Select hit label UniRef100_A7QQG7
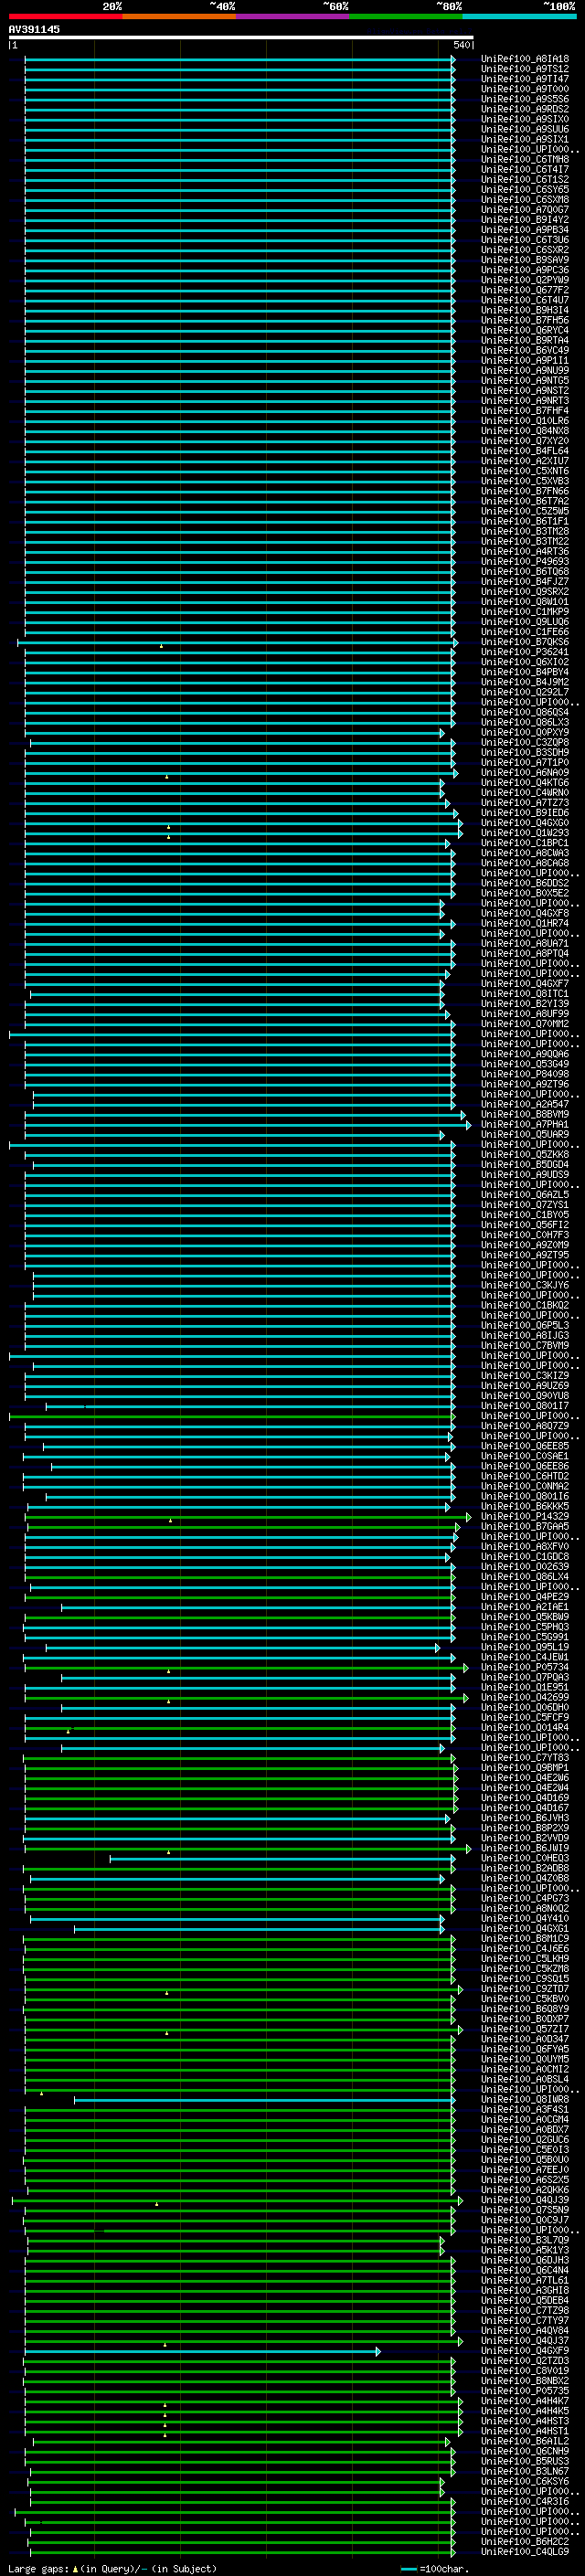585x2576 pixels. (x=525, y=210)
